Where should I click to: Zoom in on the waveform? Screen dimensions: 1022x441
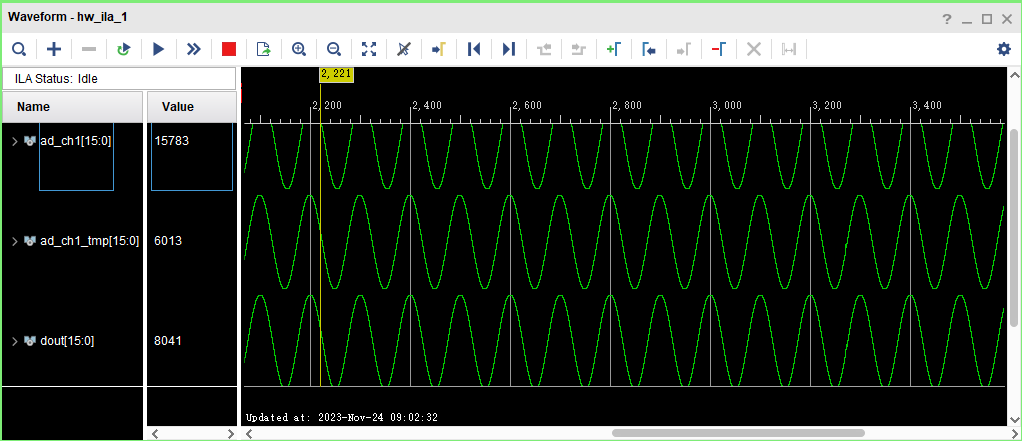[x=299, y=49]
